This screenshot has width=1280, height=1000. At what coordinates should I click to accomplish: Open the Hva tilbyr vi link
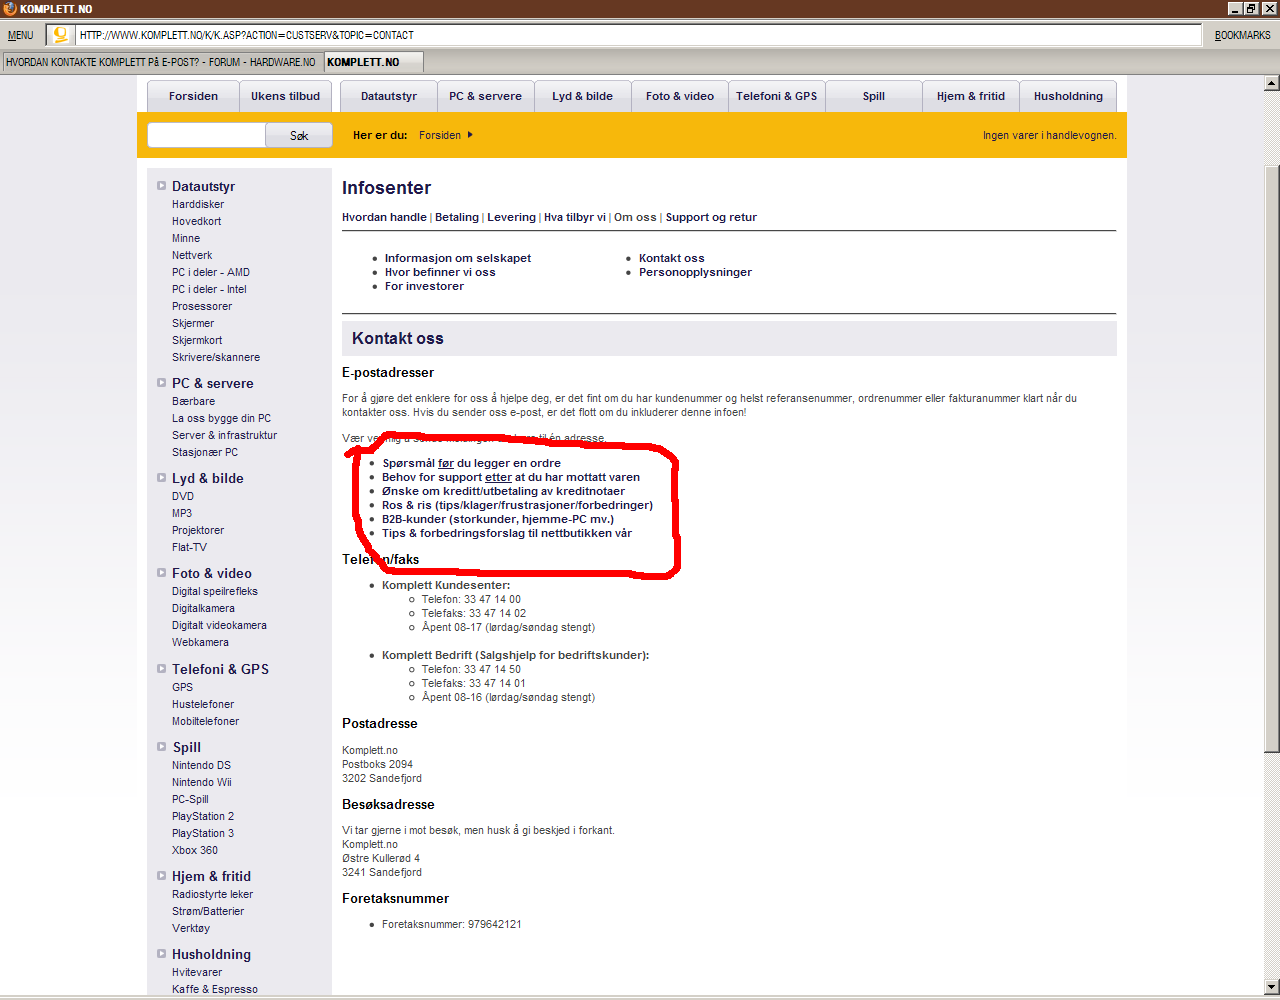point(575,217)
